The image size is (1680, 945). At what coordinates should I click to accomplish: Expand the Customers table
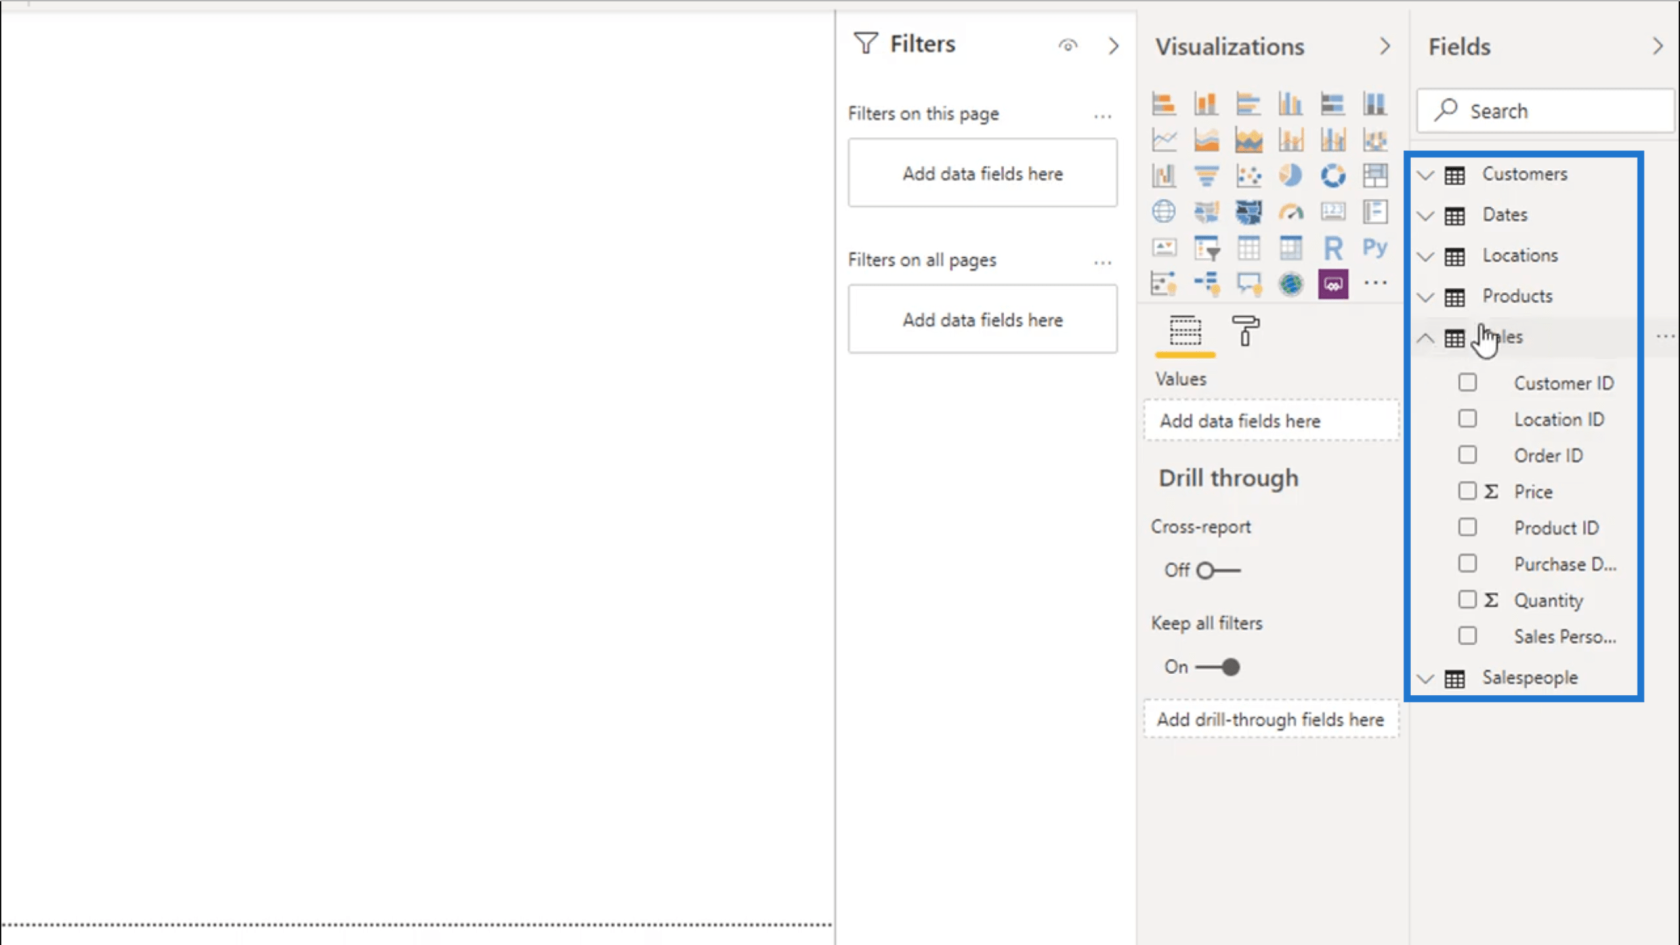click(1426, 175)
